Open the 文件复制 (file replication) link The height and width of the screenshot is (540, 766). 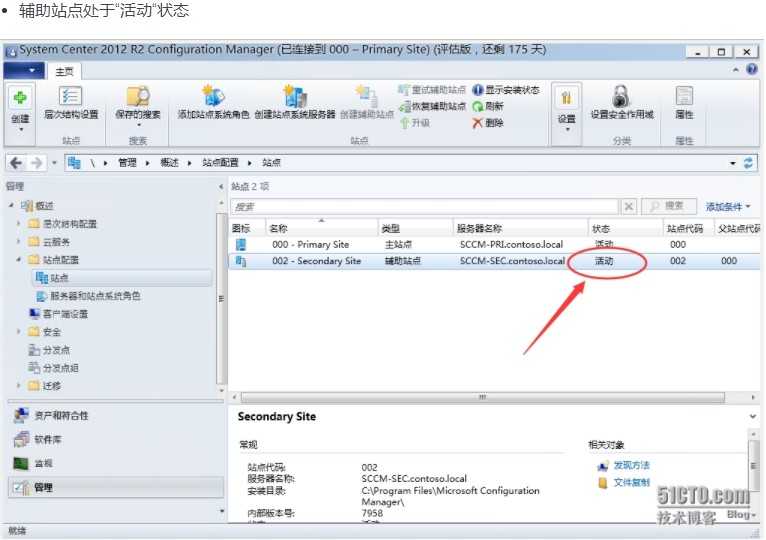pos(631,483)
